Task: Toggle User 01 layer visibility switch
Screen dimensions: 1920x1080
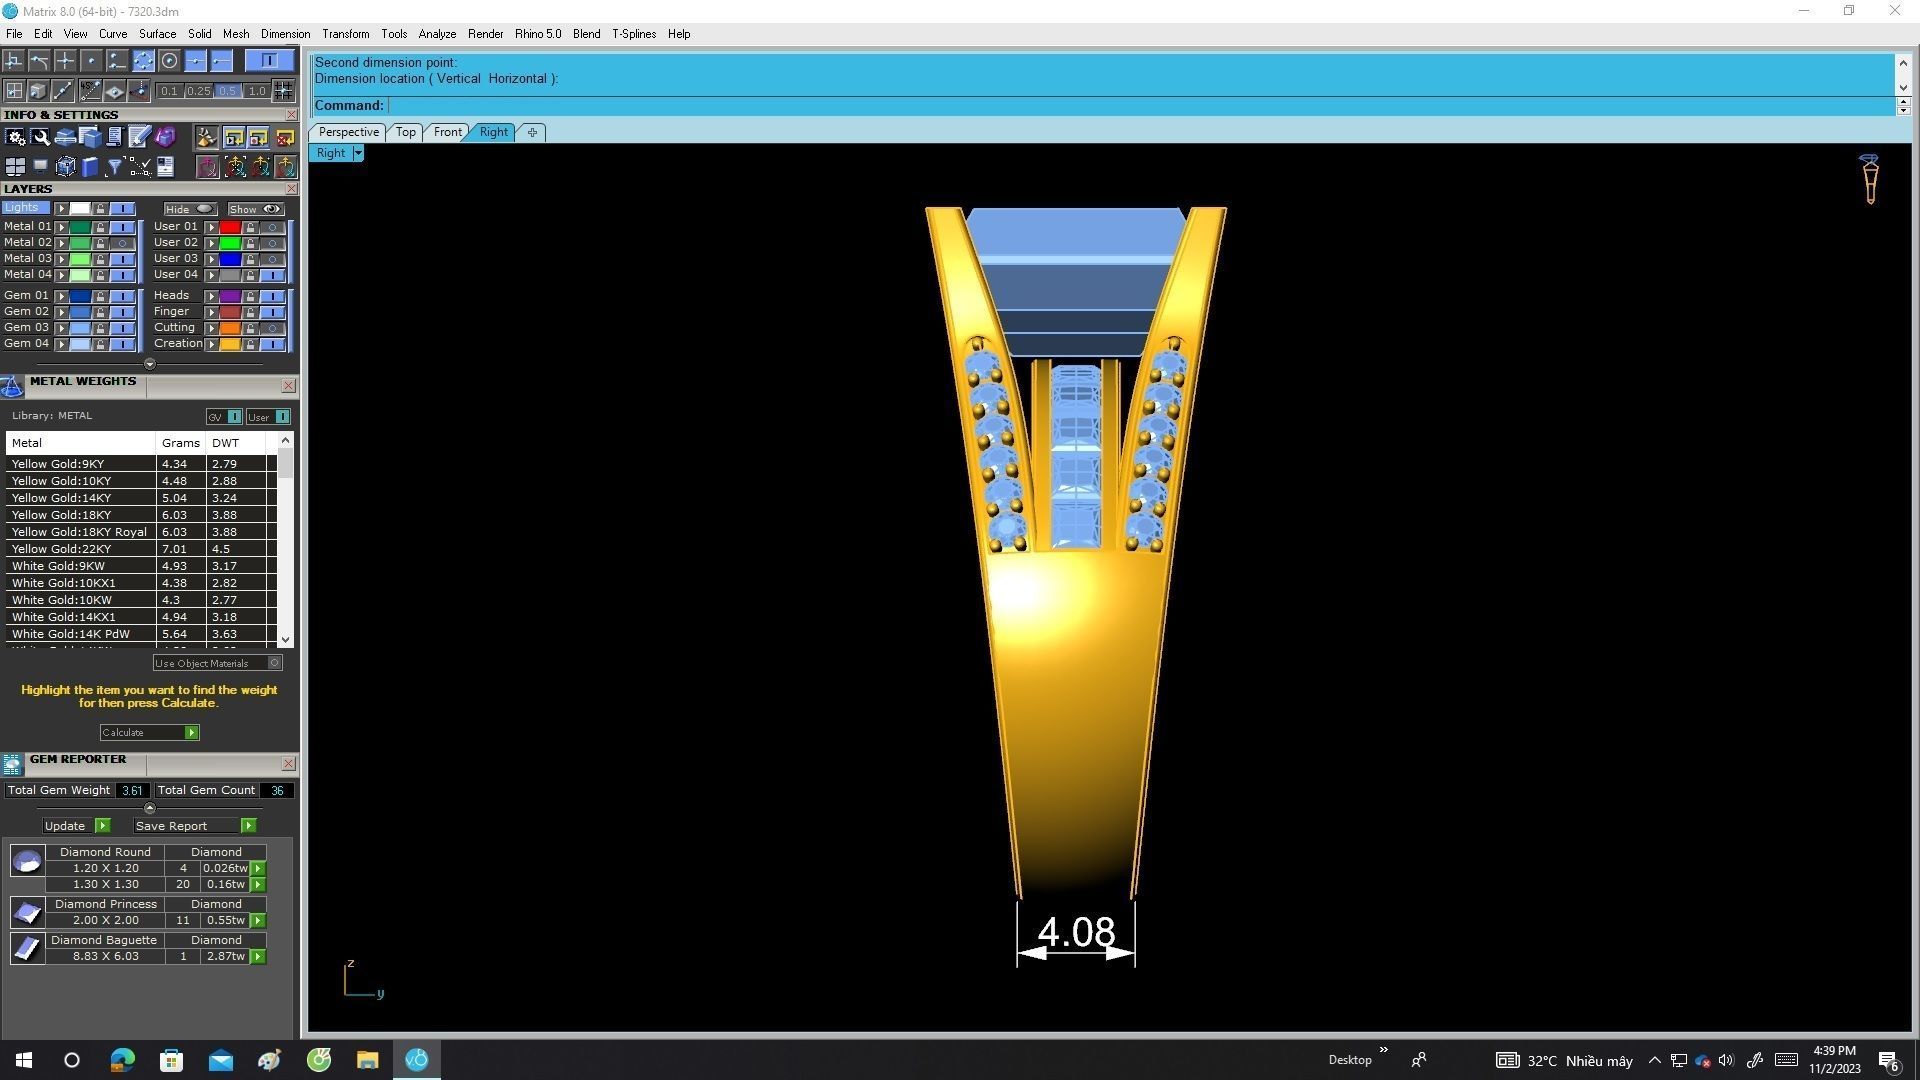Action: pyautogui.click(x=272, y=227)
